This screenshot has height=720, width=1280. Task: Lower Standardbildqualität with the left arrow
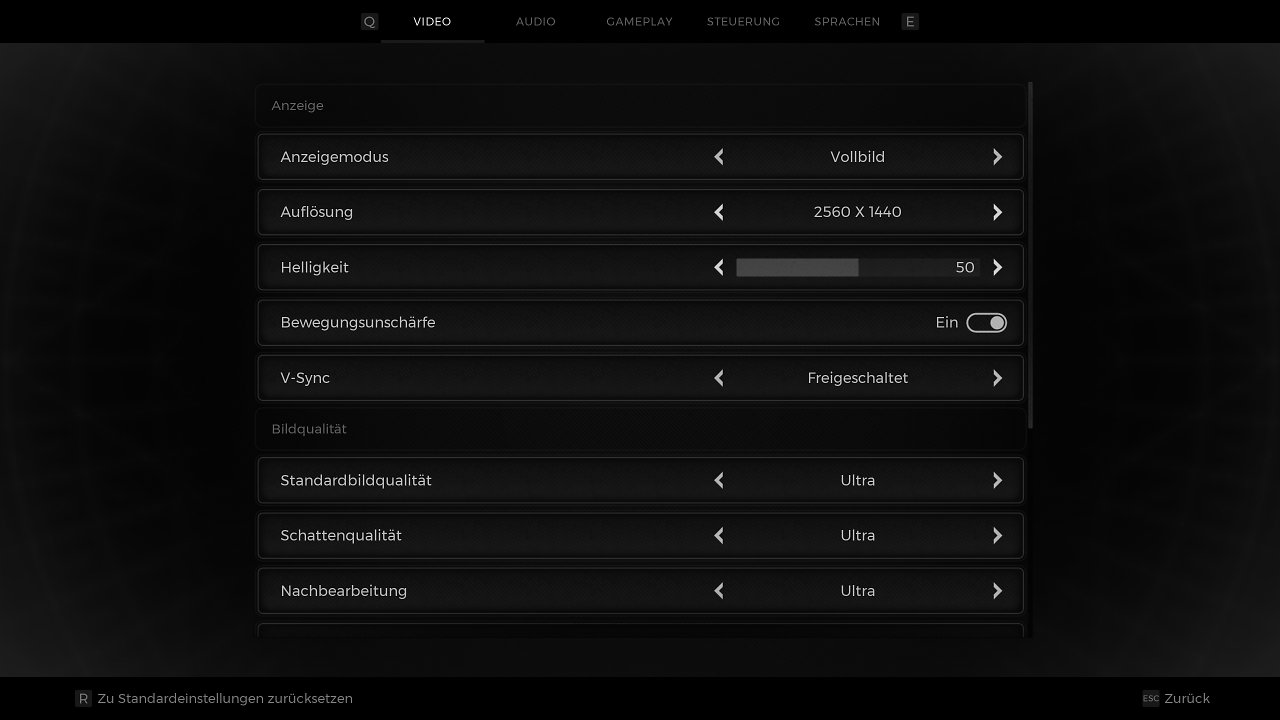[719, 480]
